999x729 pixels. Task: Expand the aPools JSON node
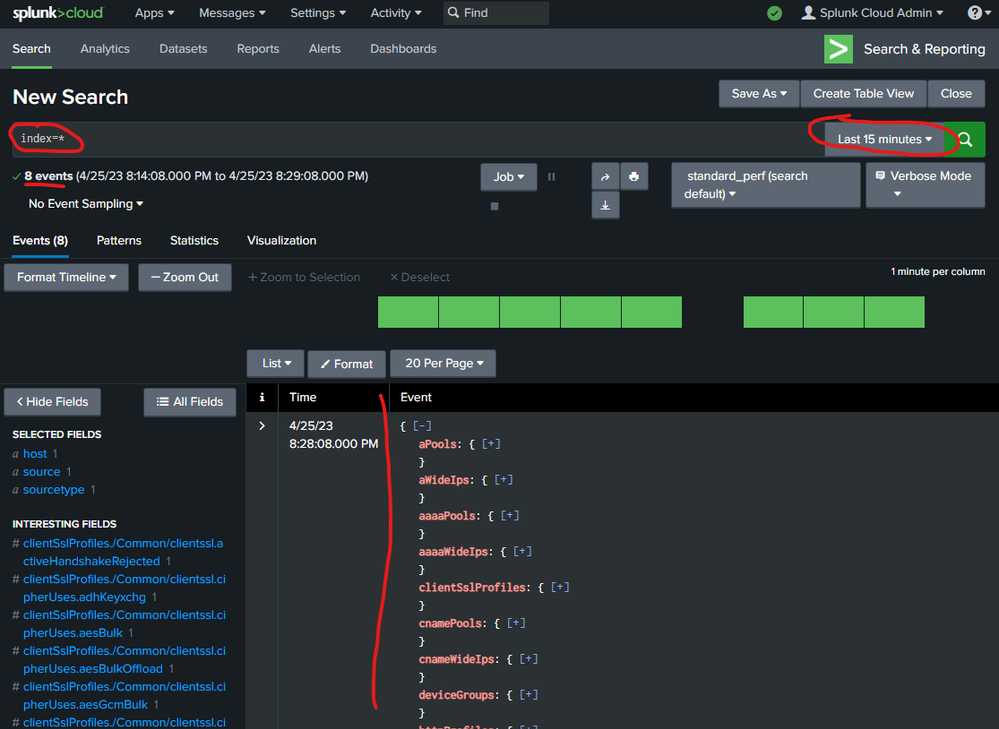click(x=491, y=444)
